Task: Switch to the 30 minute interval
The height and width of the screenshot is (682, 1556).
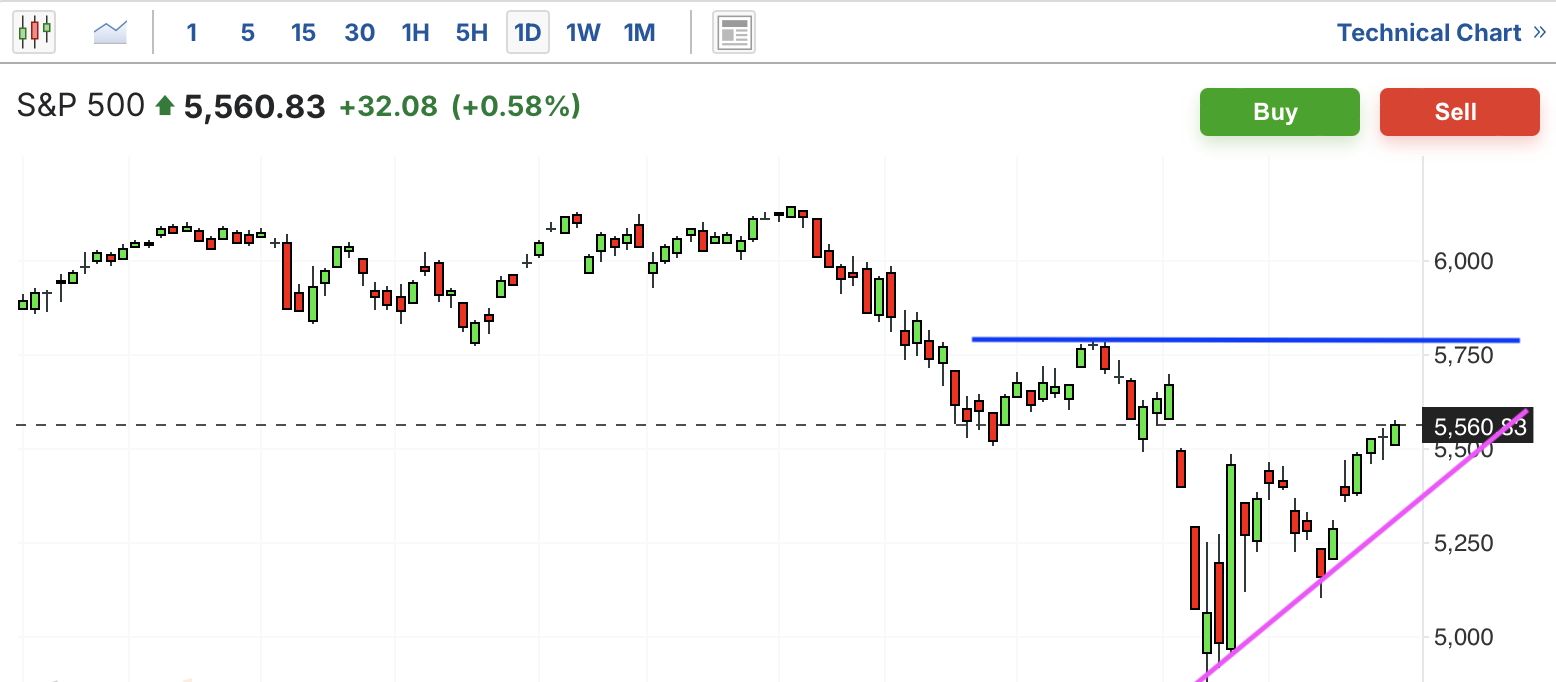Action: click(x=359, y=33)
